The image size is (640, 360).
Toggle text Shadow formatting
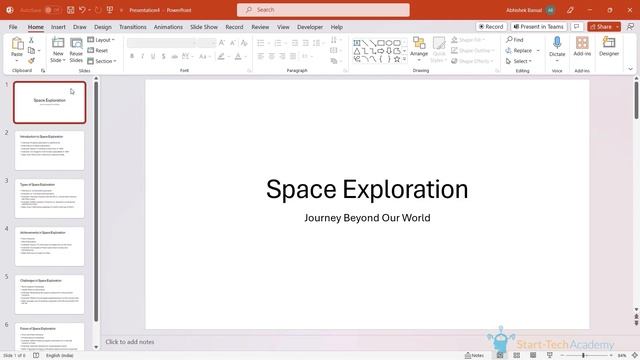tap(164, 56)
